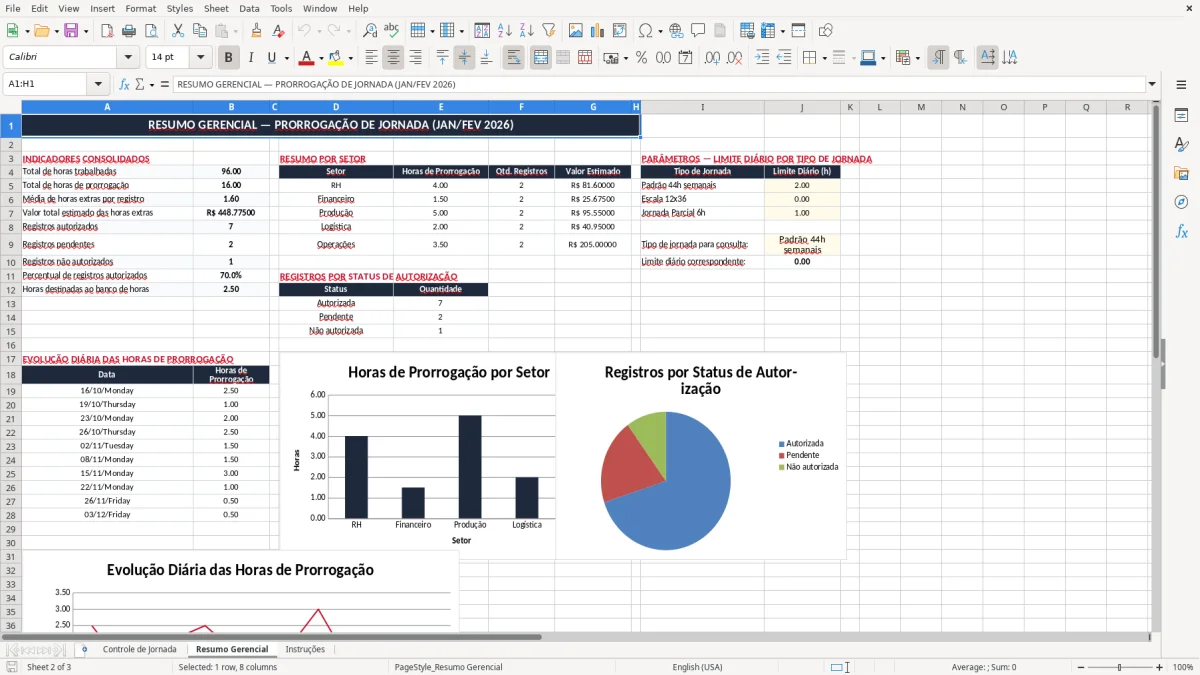Open sidebar Gallery panel icon

[x=1181, y=173]
